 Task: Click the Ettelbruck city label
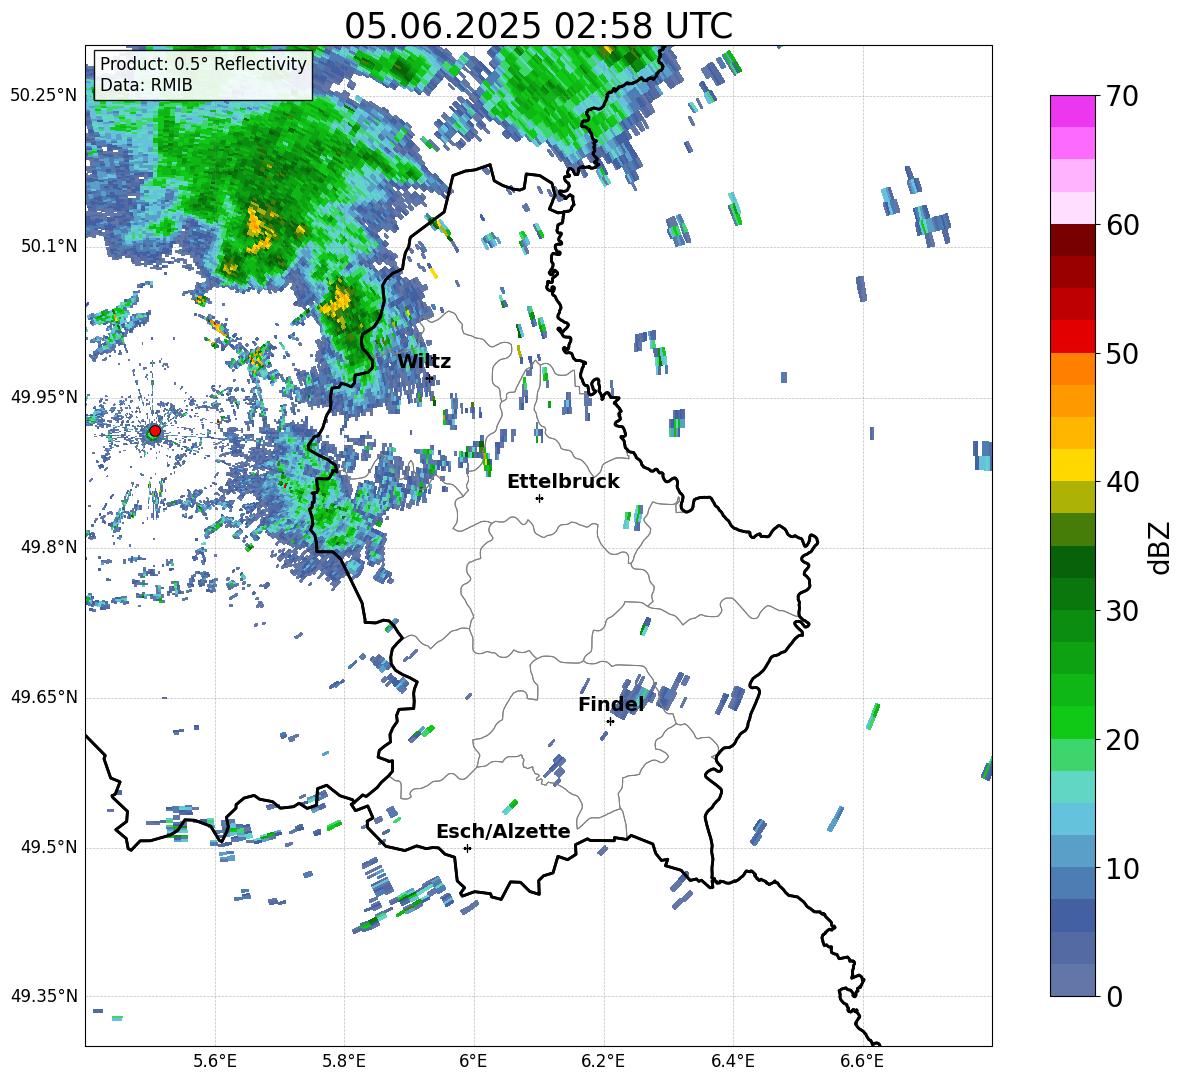point(563,482)
